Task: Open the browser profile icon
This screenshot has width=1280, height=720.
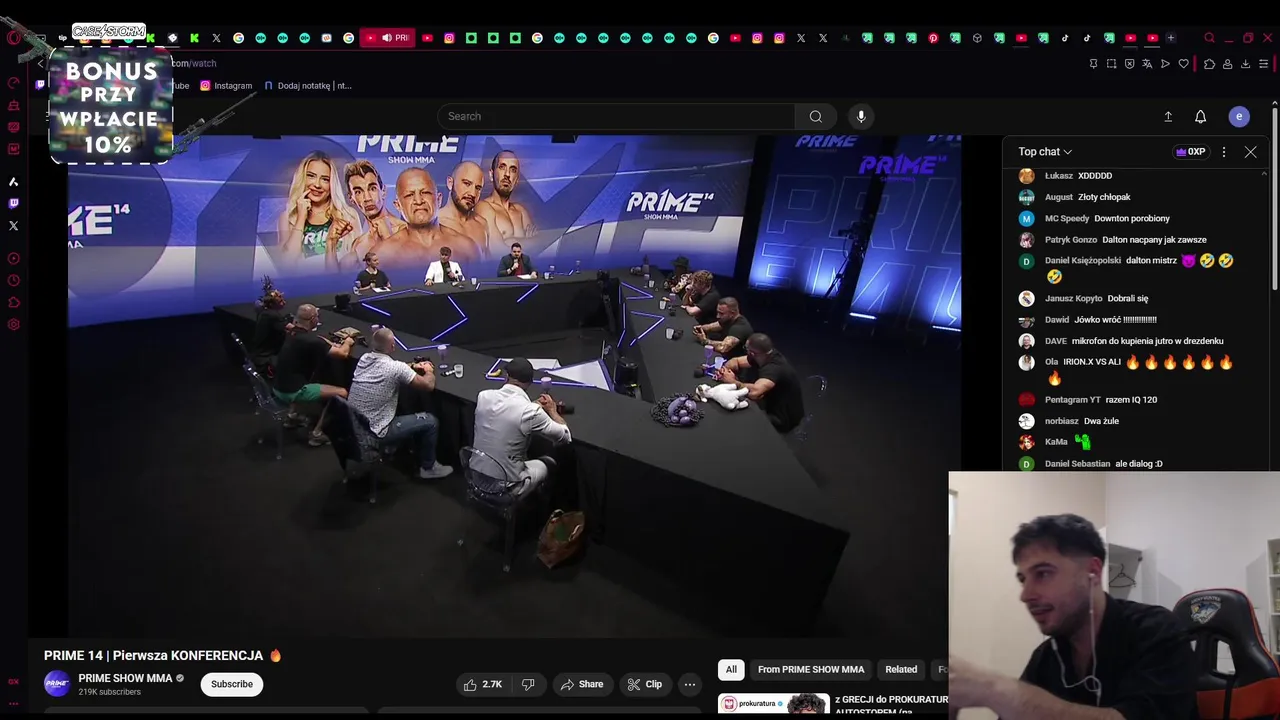Action: coord(1228,64)
